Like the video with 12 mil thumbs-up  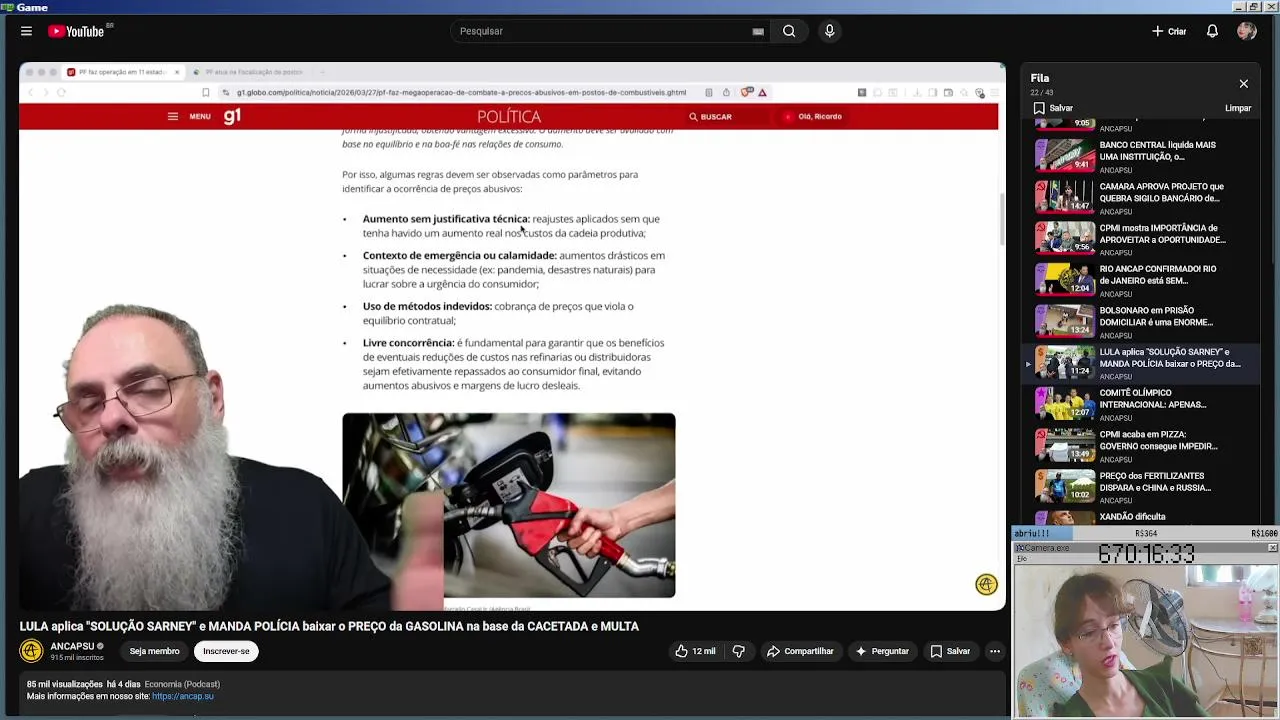(695, 651)
